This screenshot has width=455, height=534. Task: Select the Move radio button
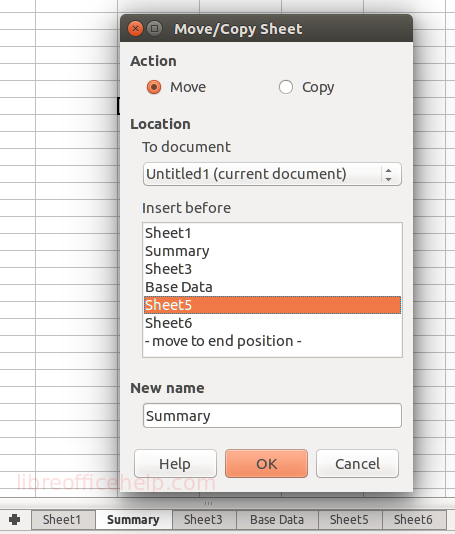154,87
